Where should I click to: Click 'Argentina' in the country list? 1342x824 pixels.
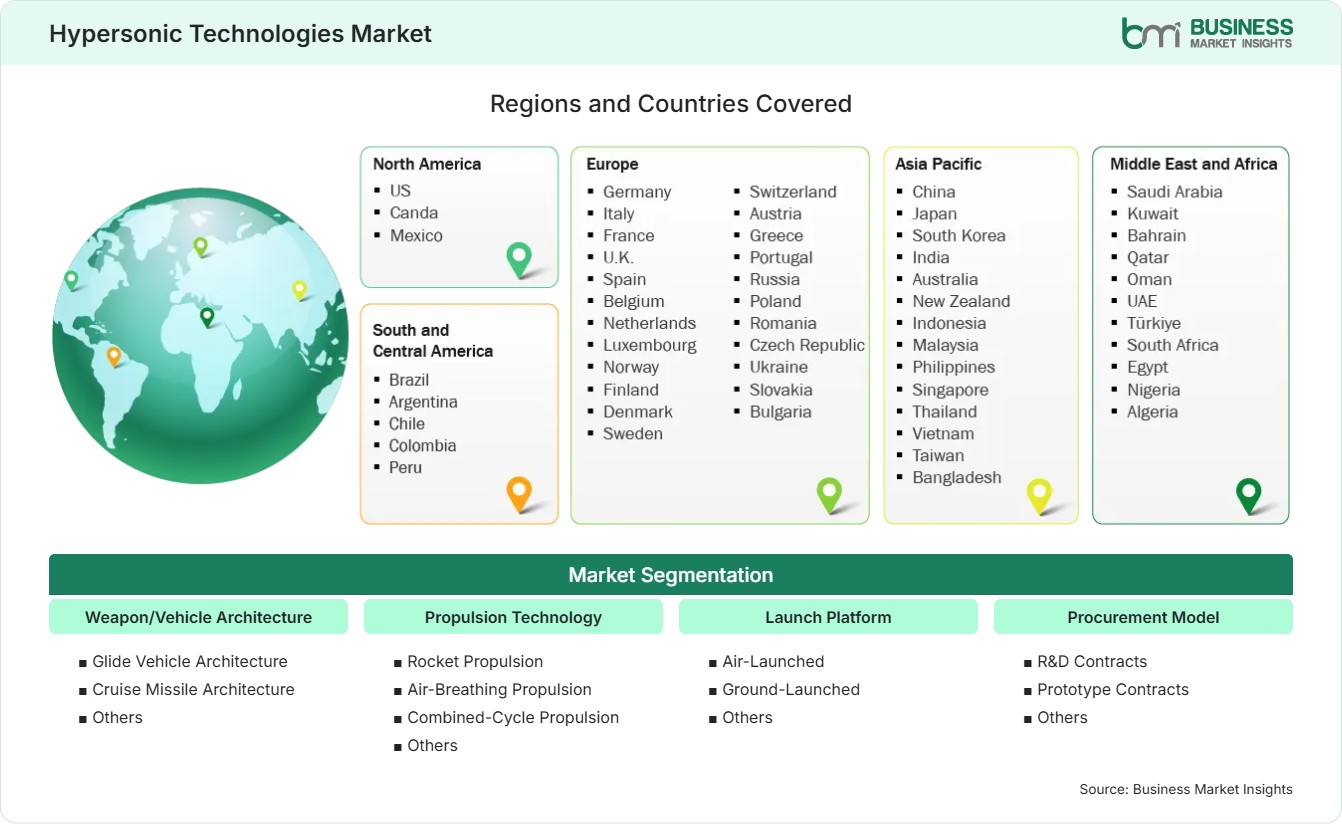(423, 401)
